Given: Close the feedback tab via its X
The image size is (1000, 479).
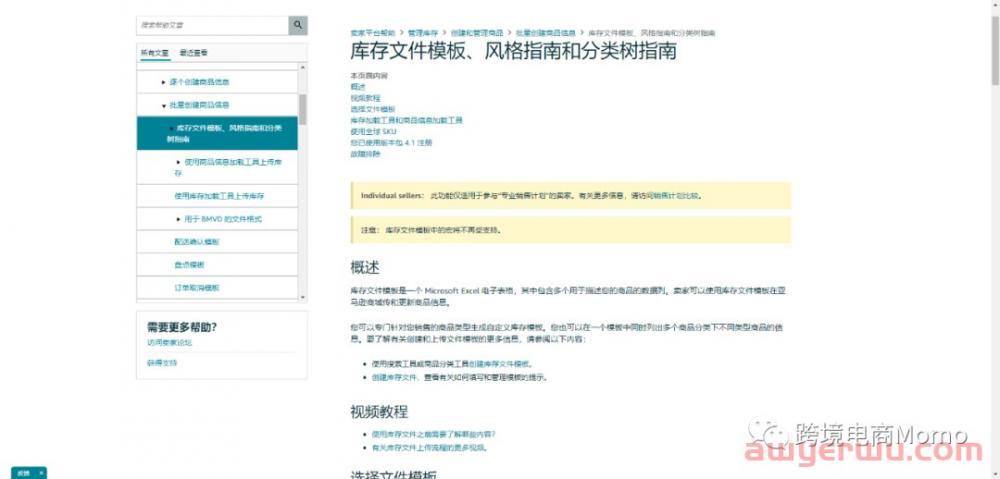Looking at the screenshot, I should pyautogui.click(x=40, y=473).
